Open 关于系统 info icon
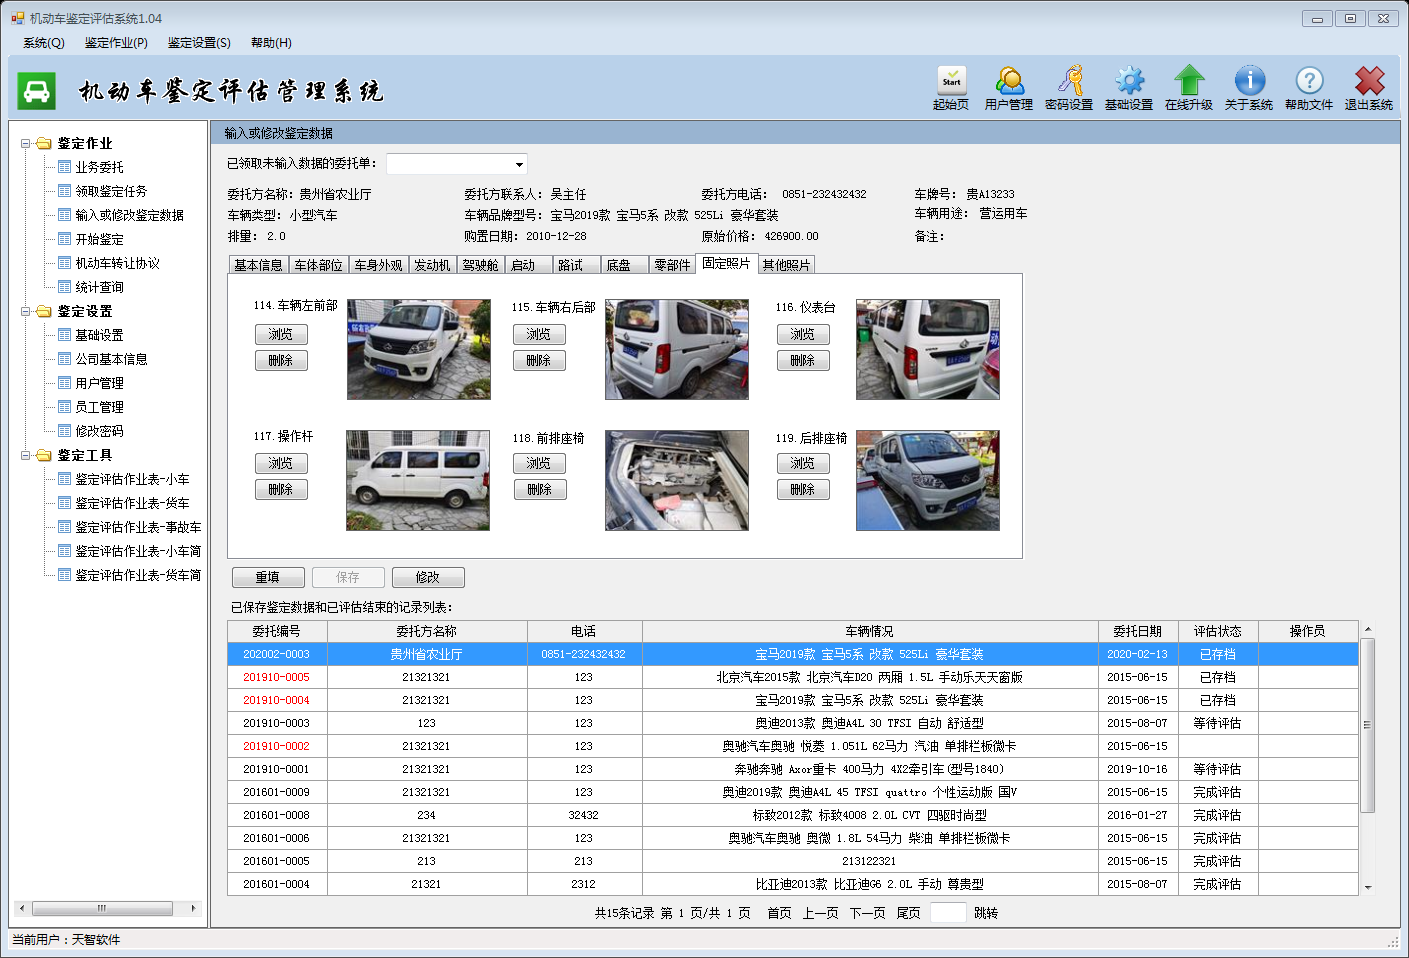This screenshot has width=1409, height=958. click(1249, 81)
